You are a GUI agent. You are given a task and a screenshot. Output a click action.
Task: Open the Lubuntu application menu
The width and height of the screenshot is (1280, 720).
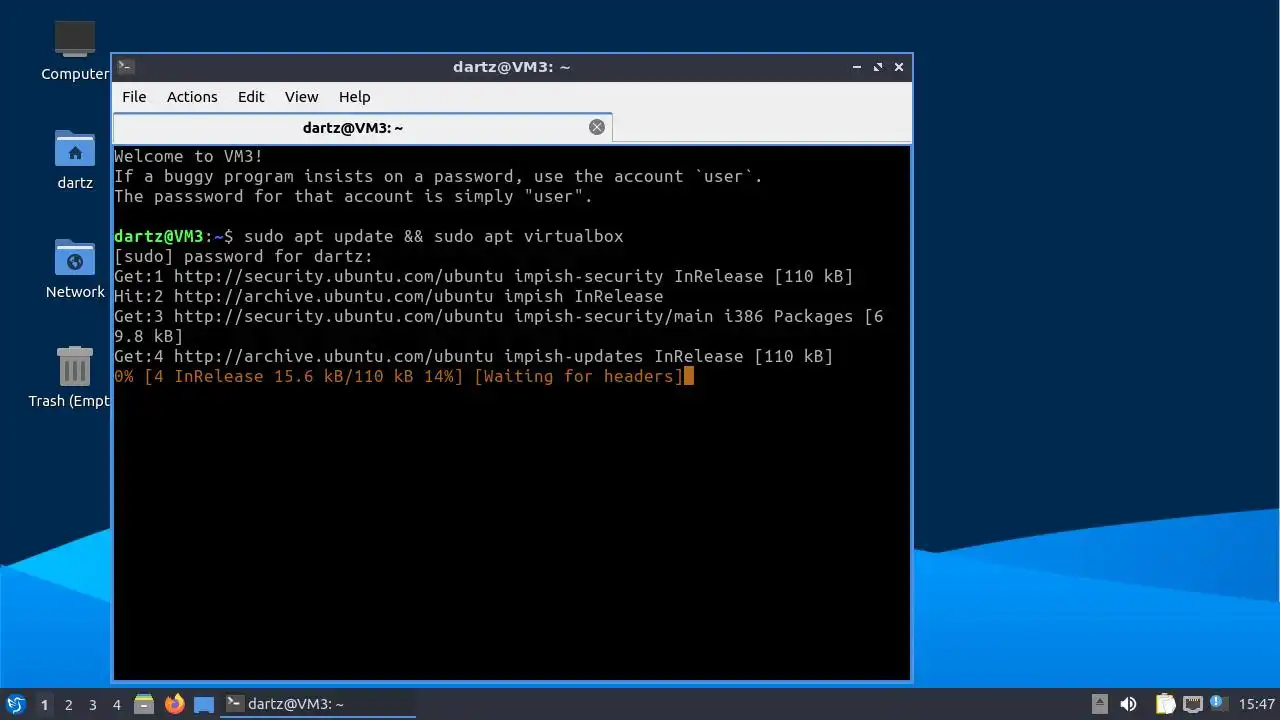(15, 704)
